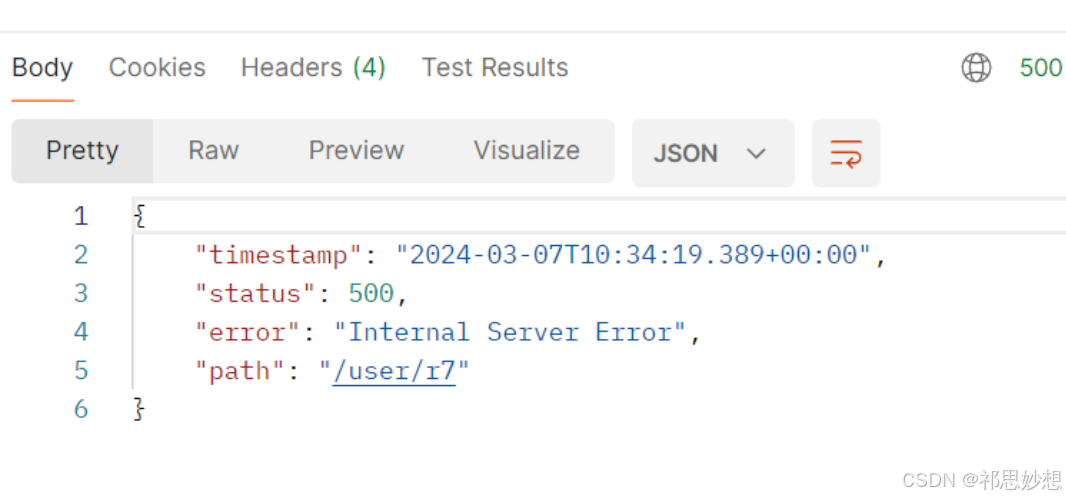This screenshot has height=497, width=1066.
Task: Open the Headers (4) tab
Action: [313, 67]
